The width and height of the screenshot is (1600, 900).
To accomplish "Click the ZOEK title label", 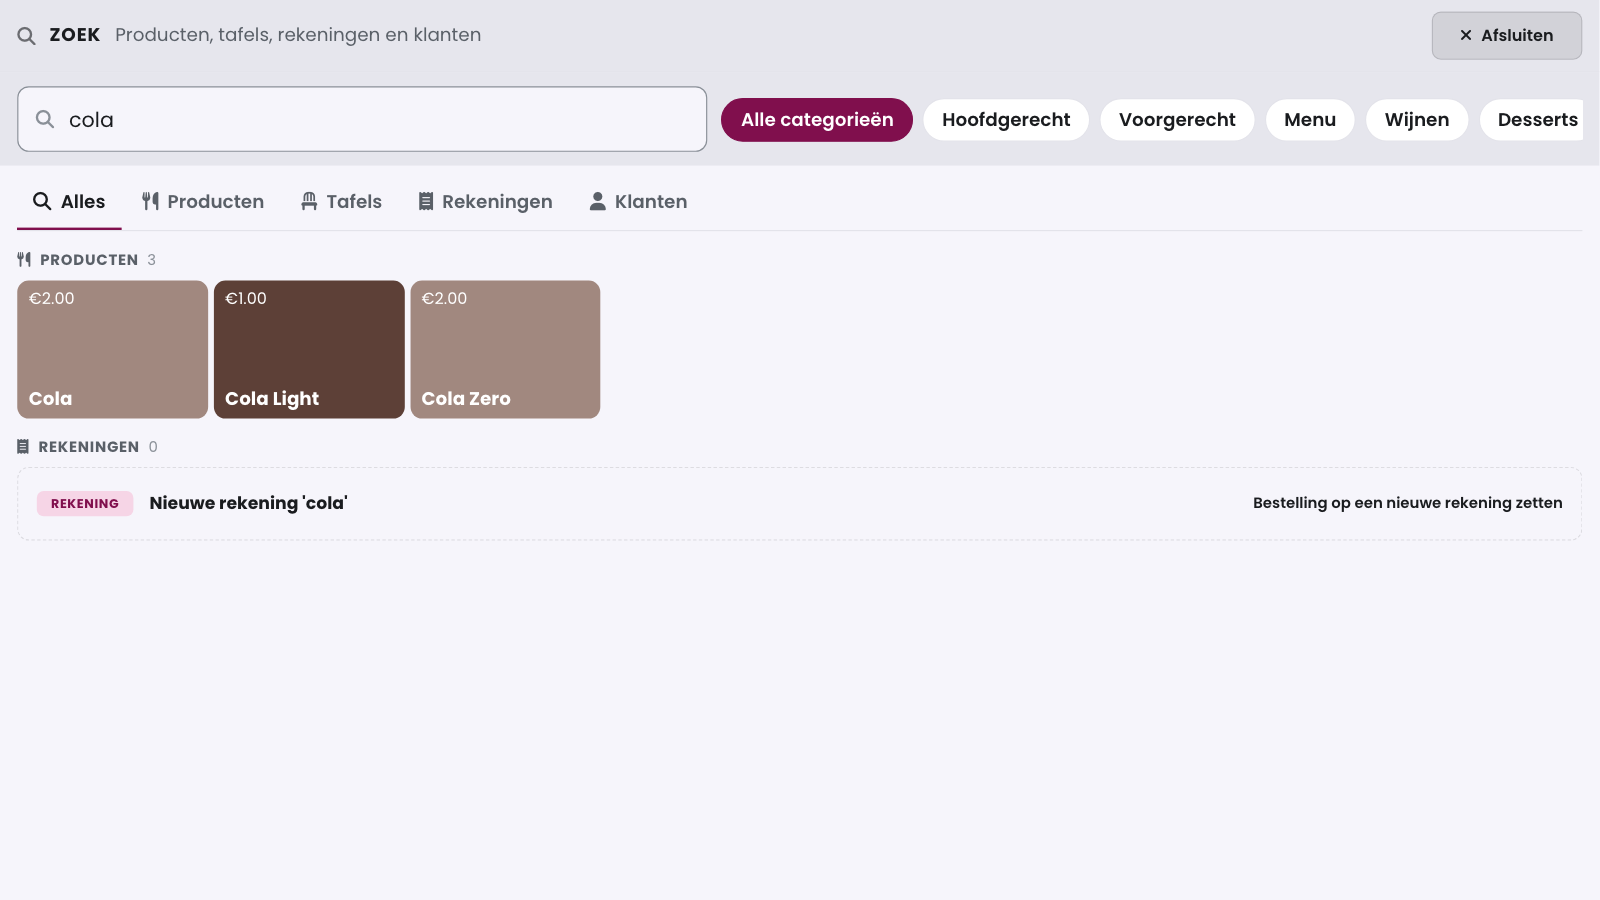I will point(75,35).
